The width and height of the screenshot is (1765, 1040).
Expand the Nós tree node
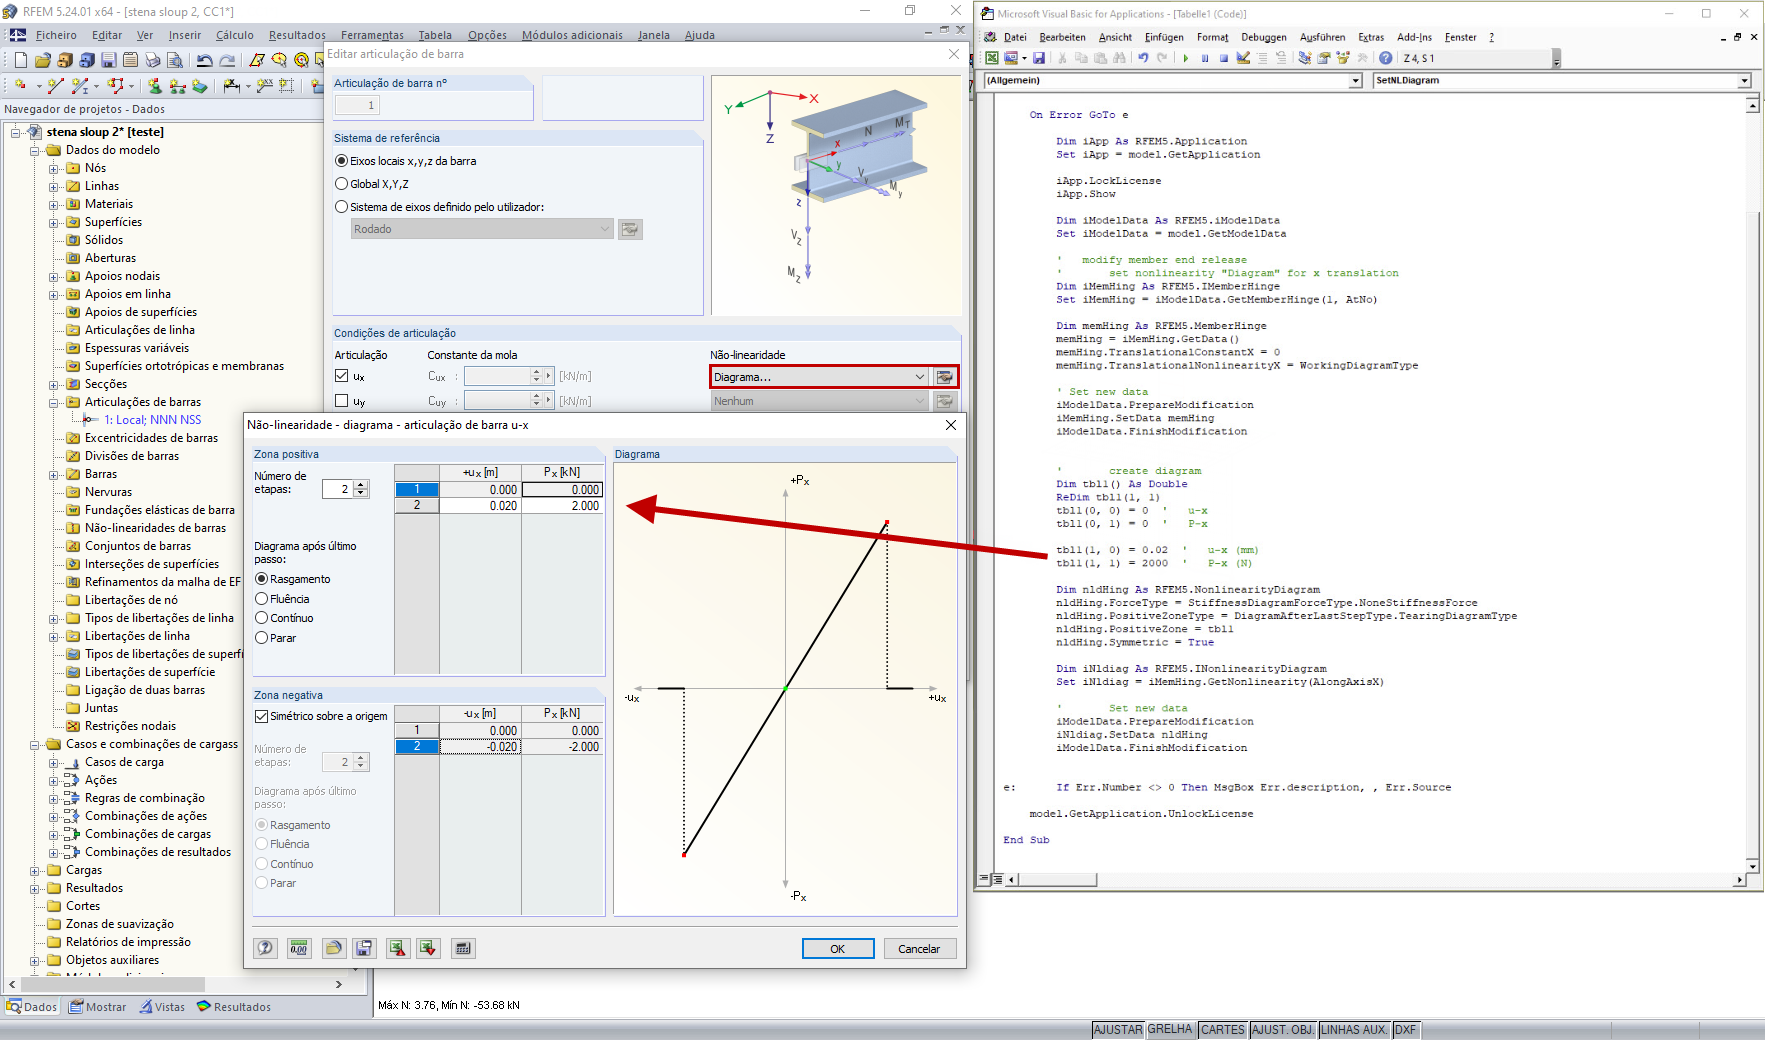[54, 168]
